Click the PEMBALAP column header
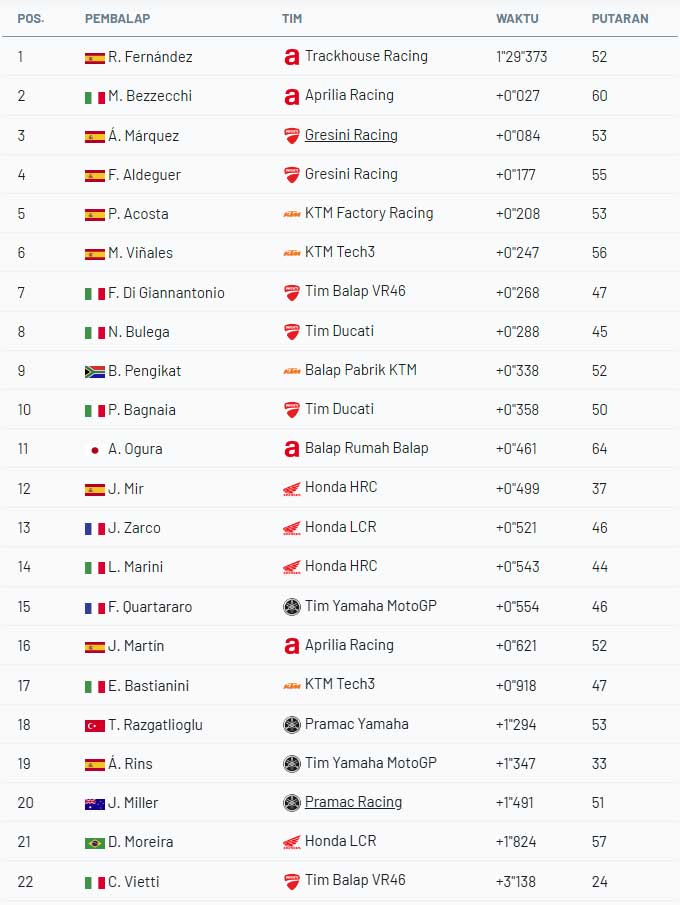The image size is (680, 905). pyautogui.click(x=117, y=19)
